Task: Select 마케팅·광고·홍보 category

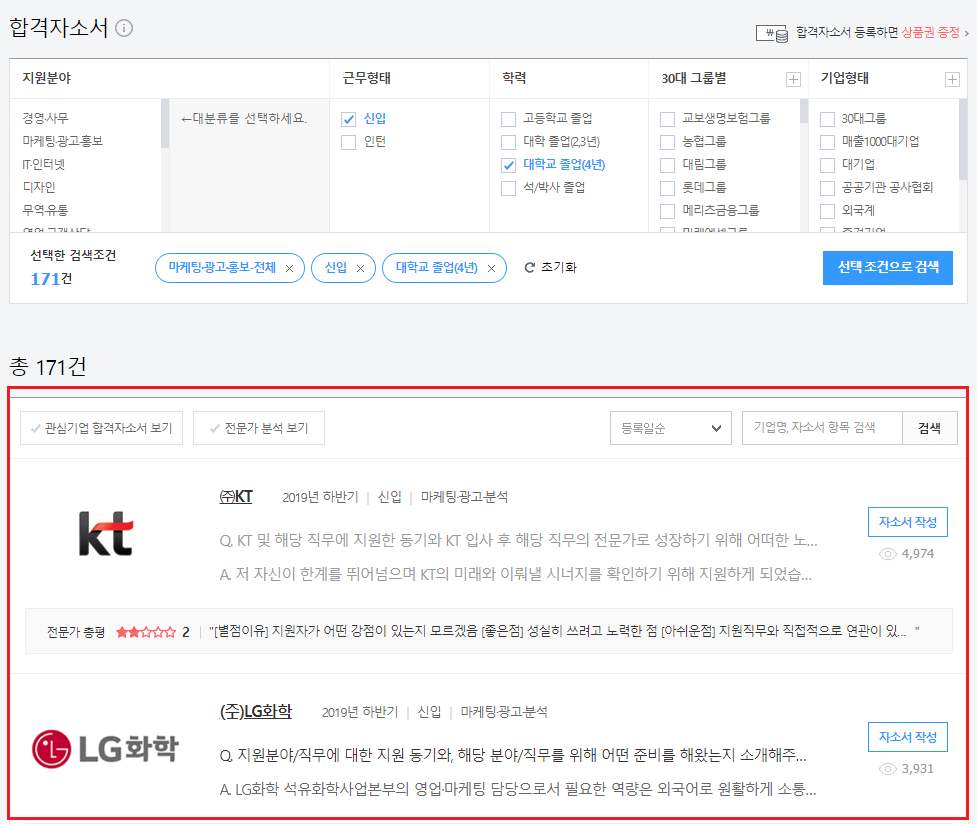Action: (x=63, y=141)
